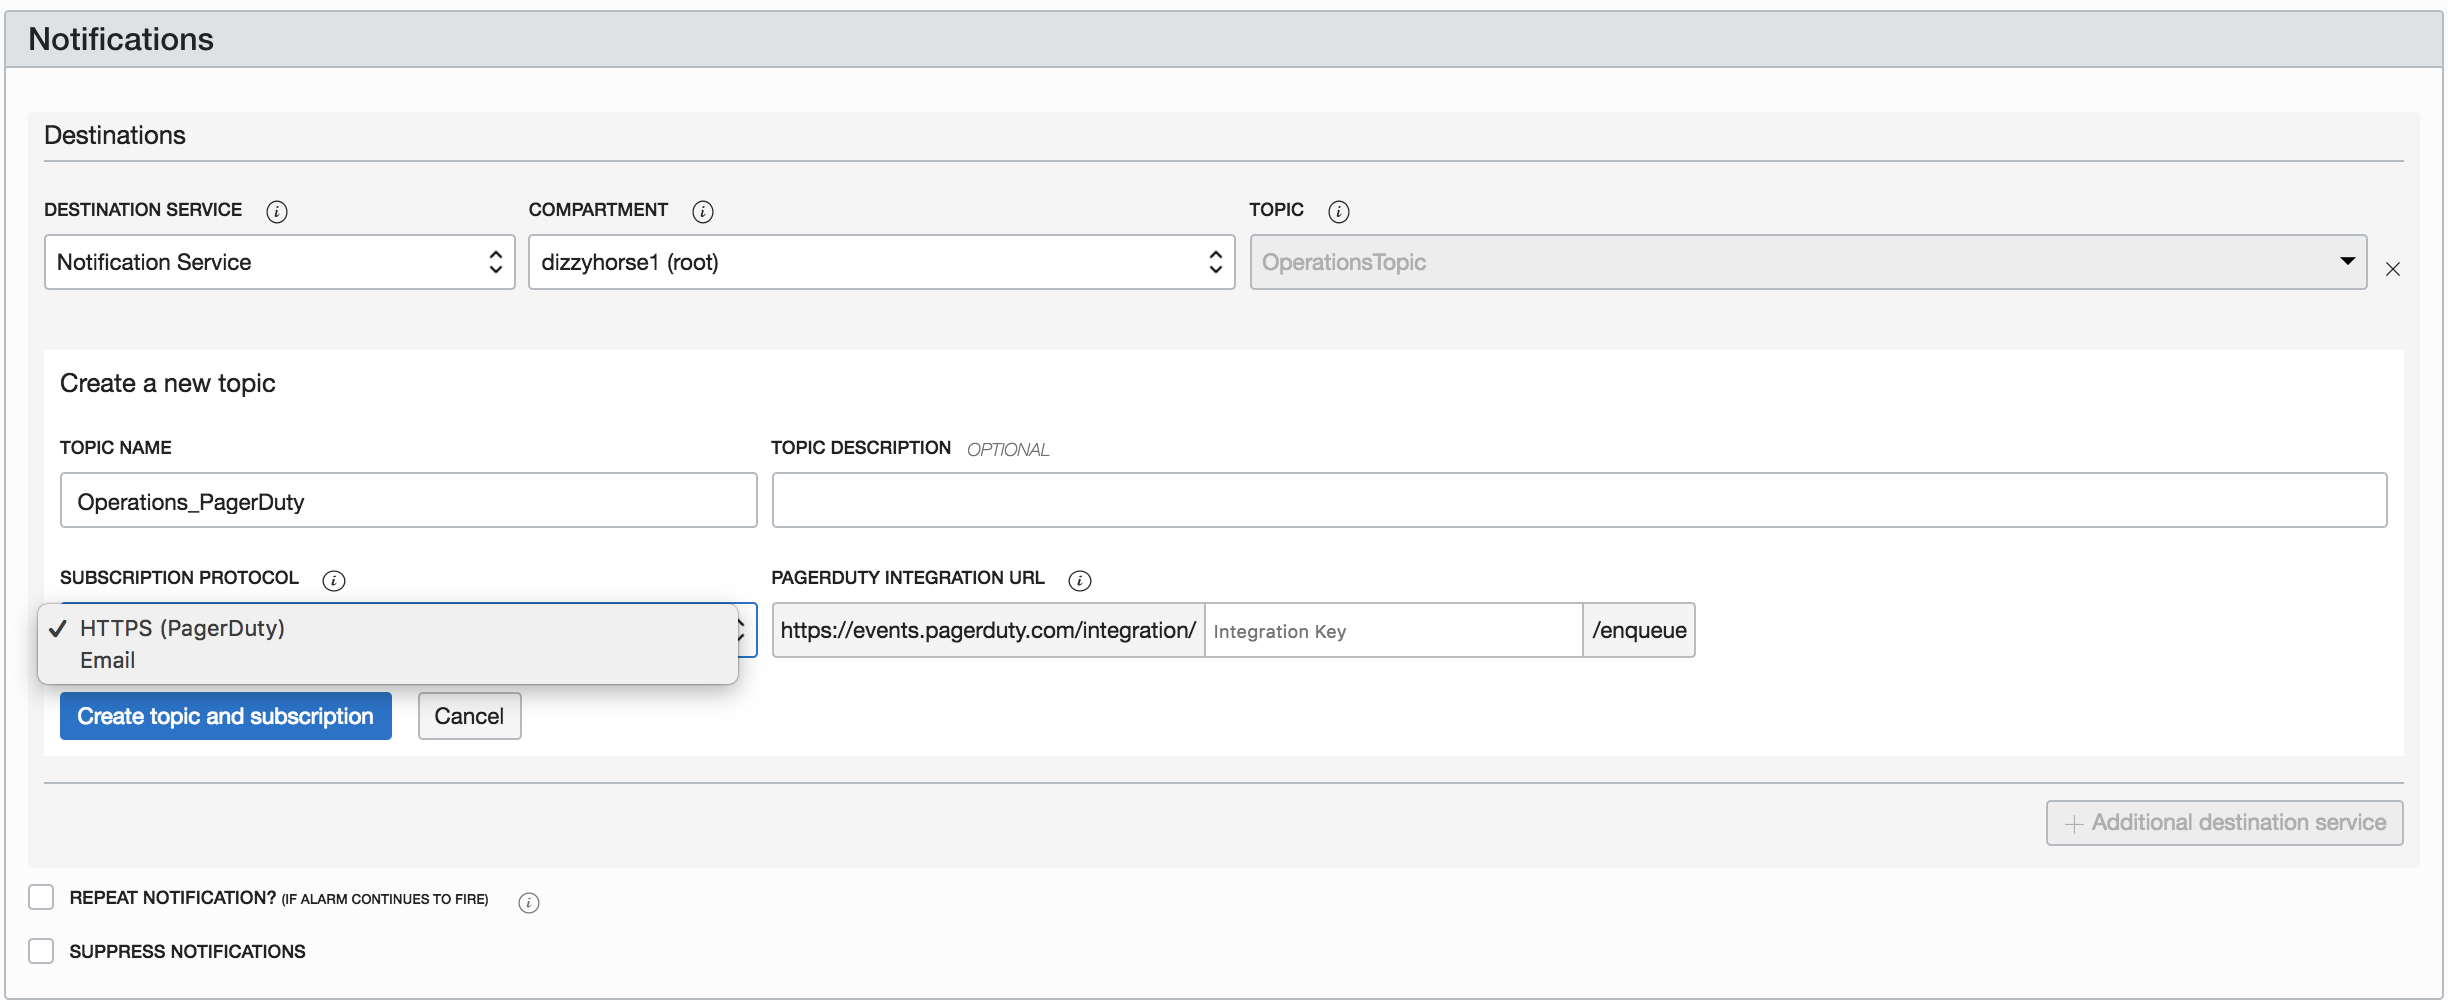Screen dimensions: 2448x1000
Task: Remove the destination row with X icon
Action: [2393, 269]
